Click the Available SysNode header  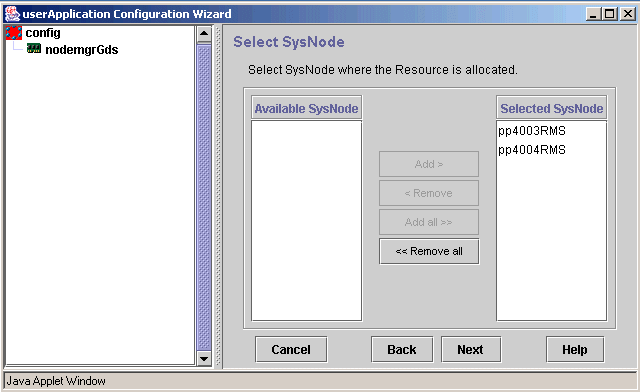coord(307,108)
